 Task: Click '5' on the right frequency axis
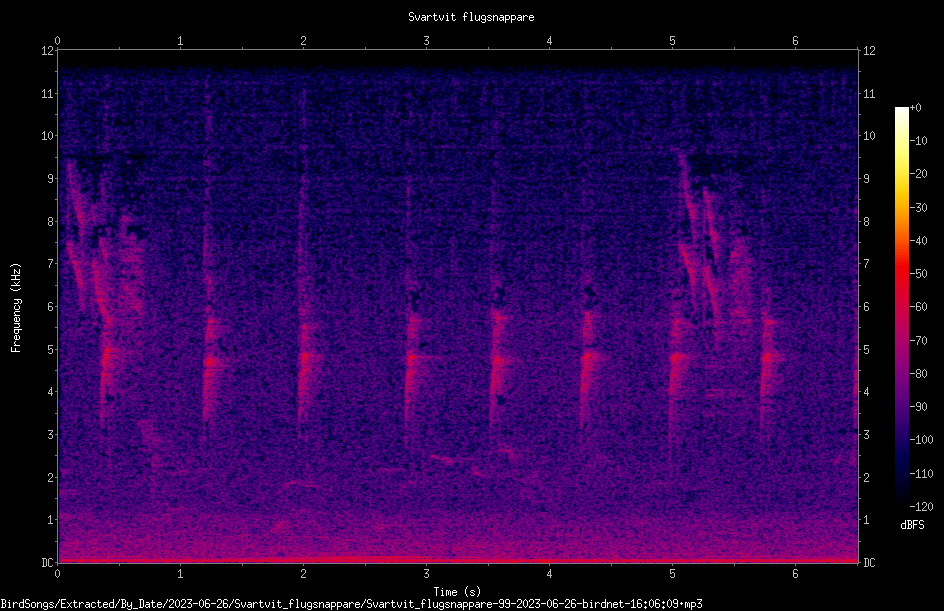[x=866, y=349]
